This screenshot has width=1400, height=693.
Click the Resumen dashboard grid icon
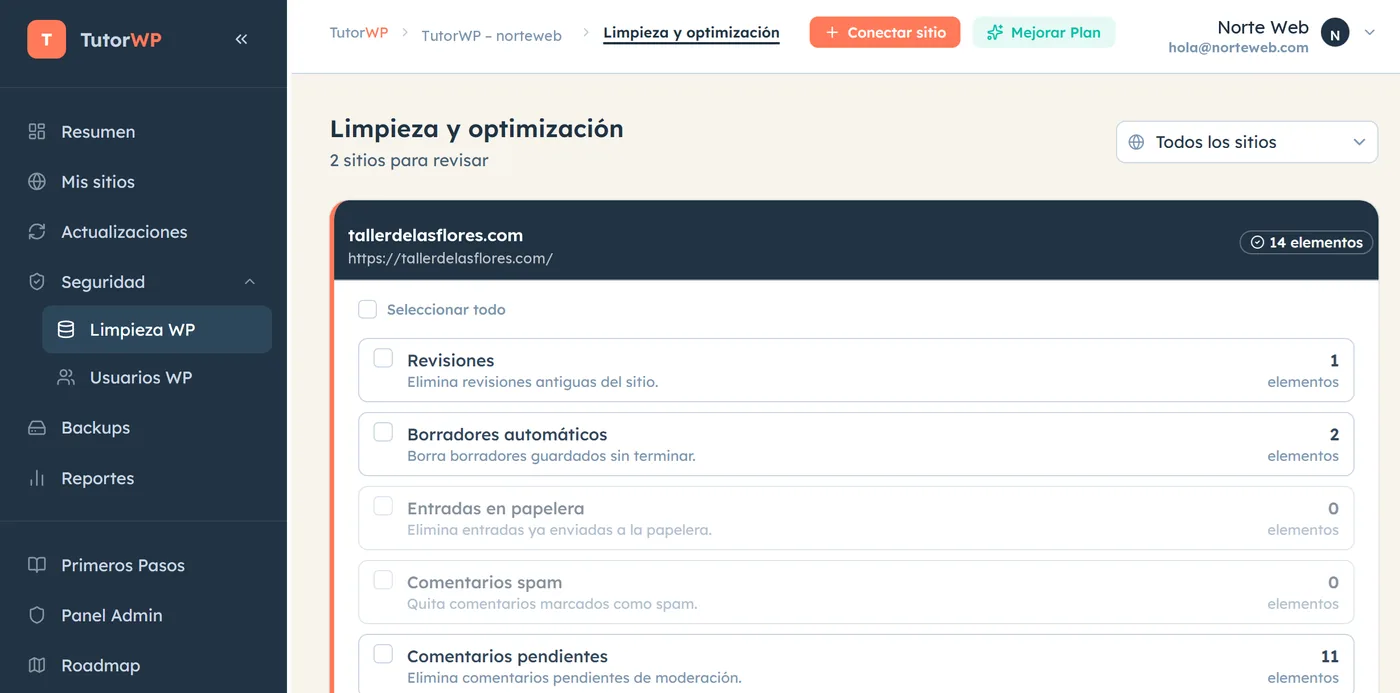[x=37, y=131]
